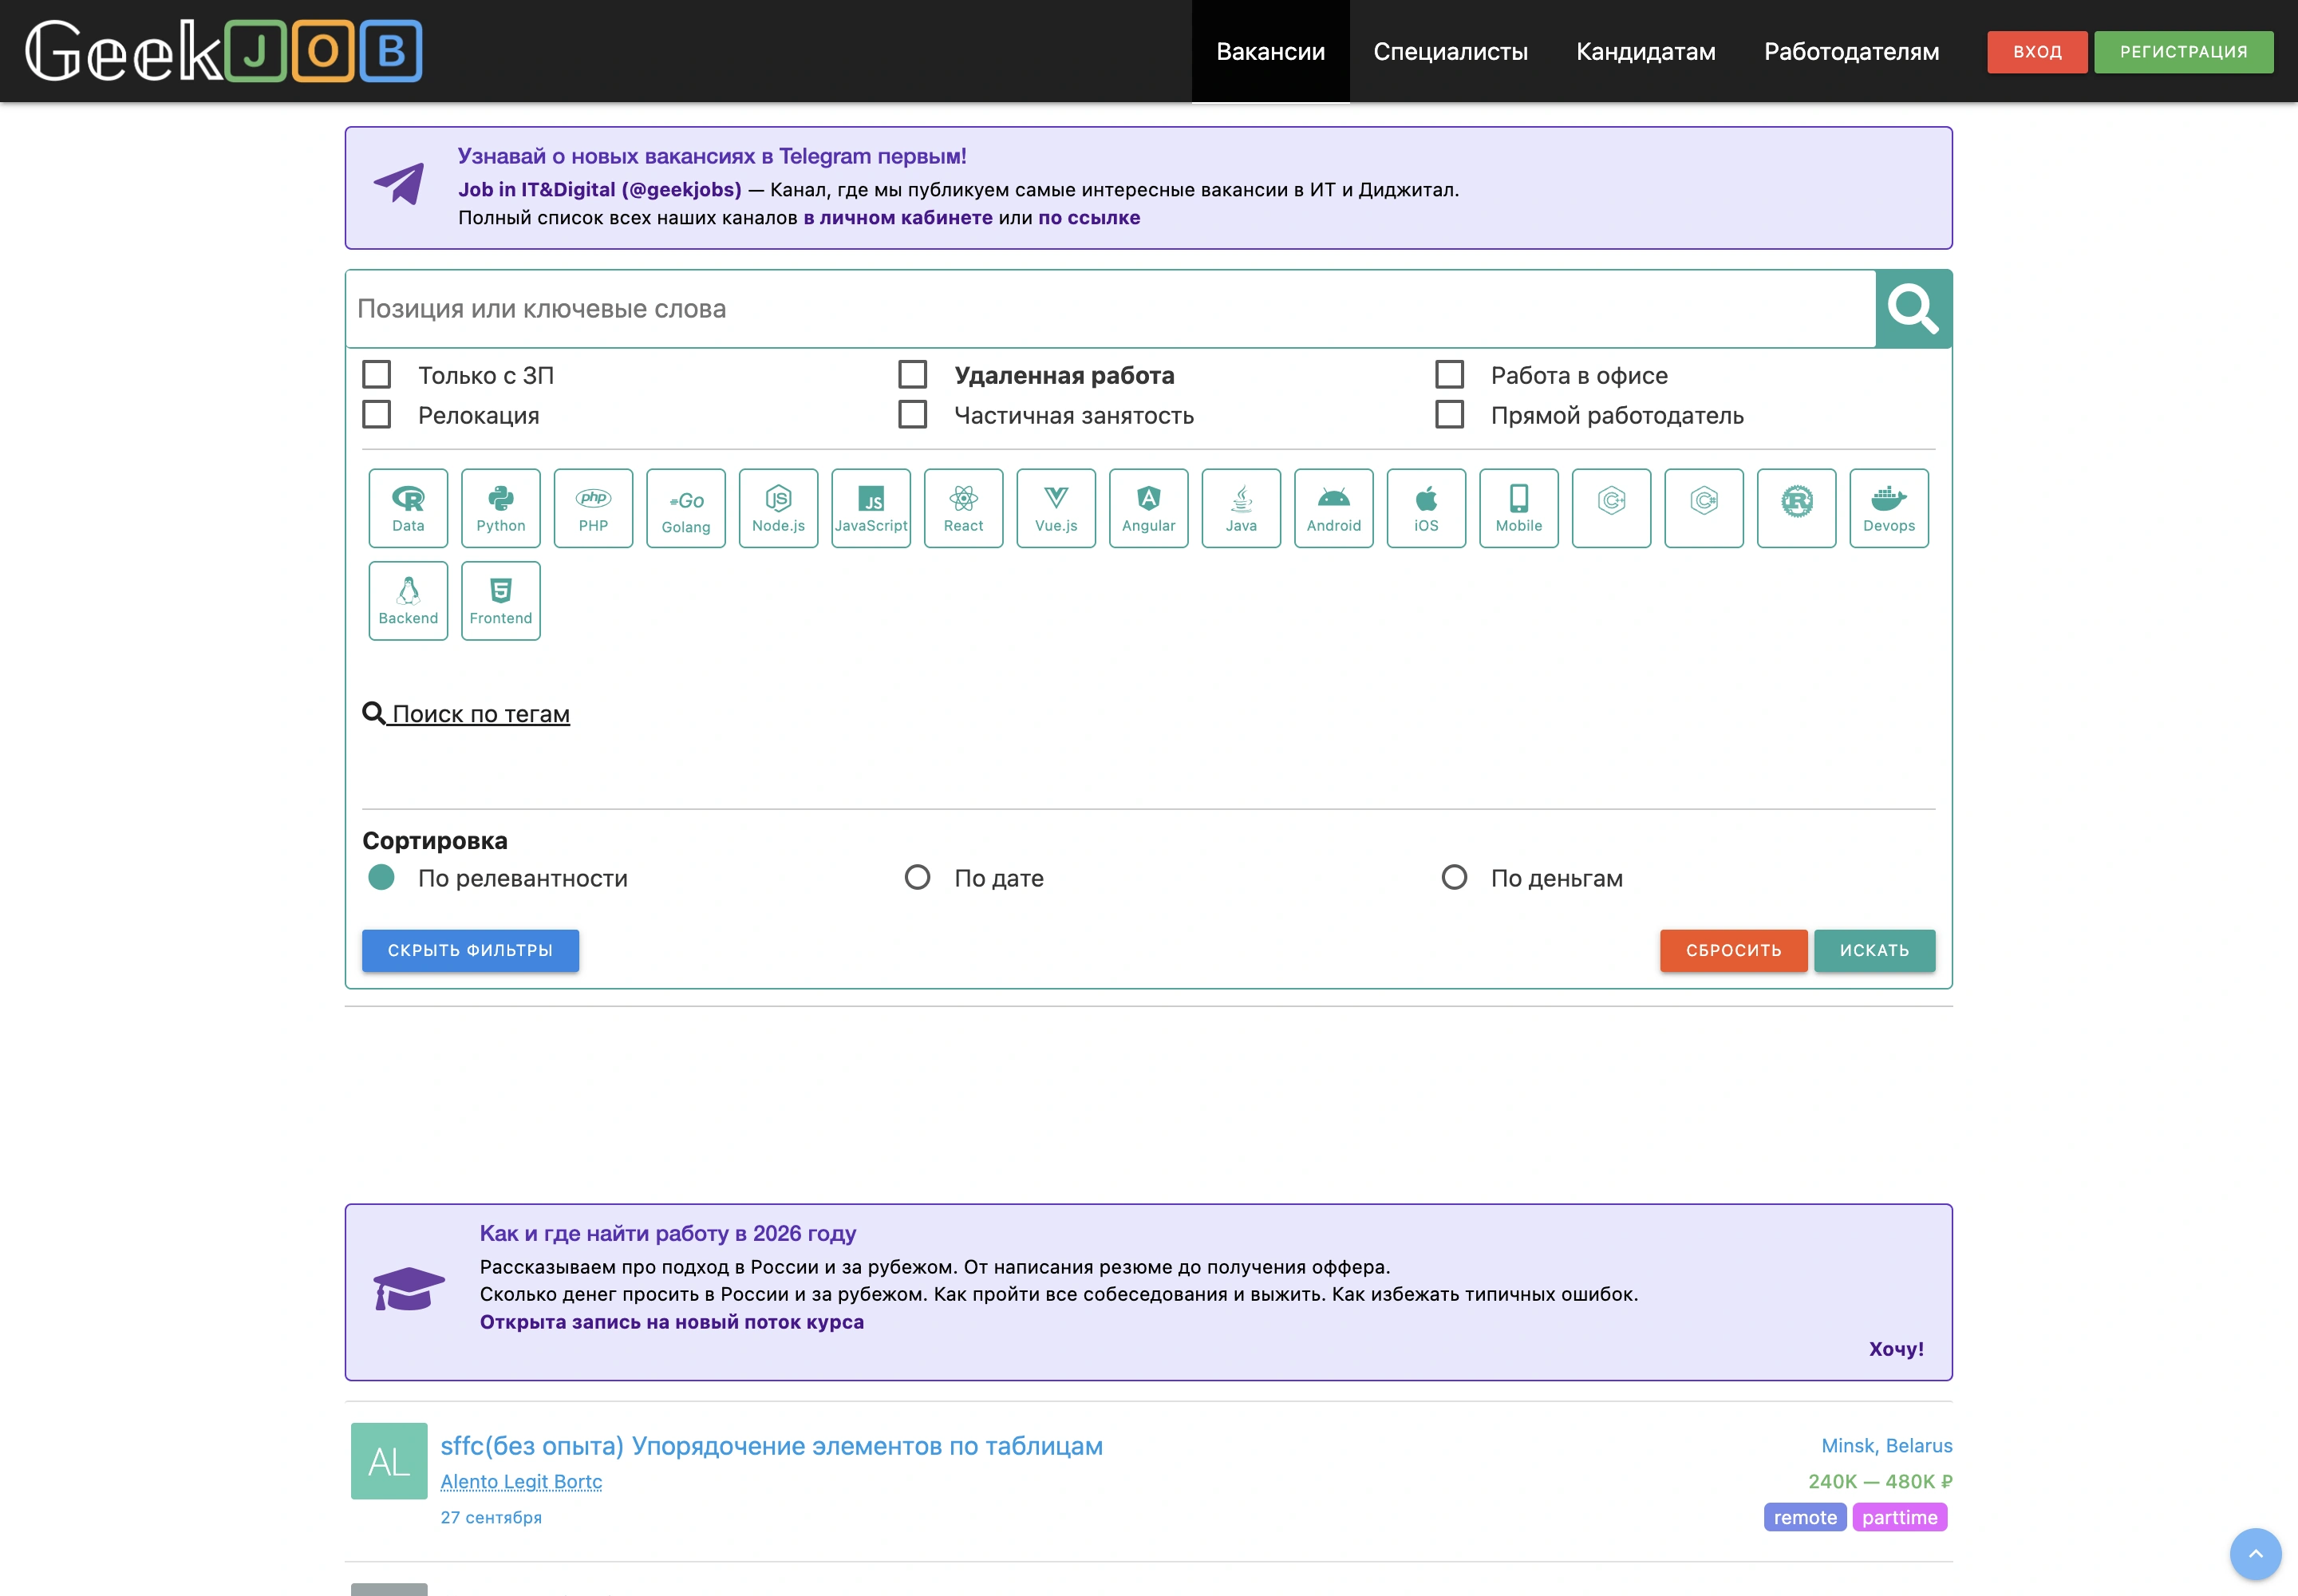Select the React tag icon
This screenshot has width=2298, height=1596.
tap(964, 508)
